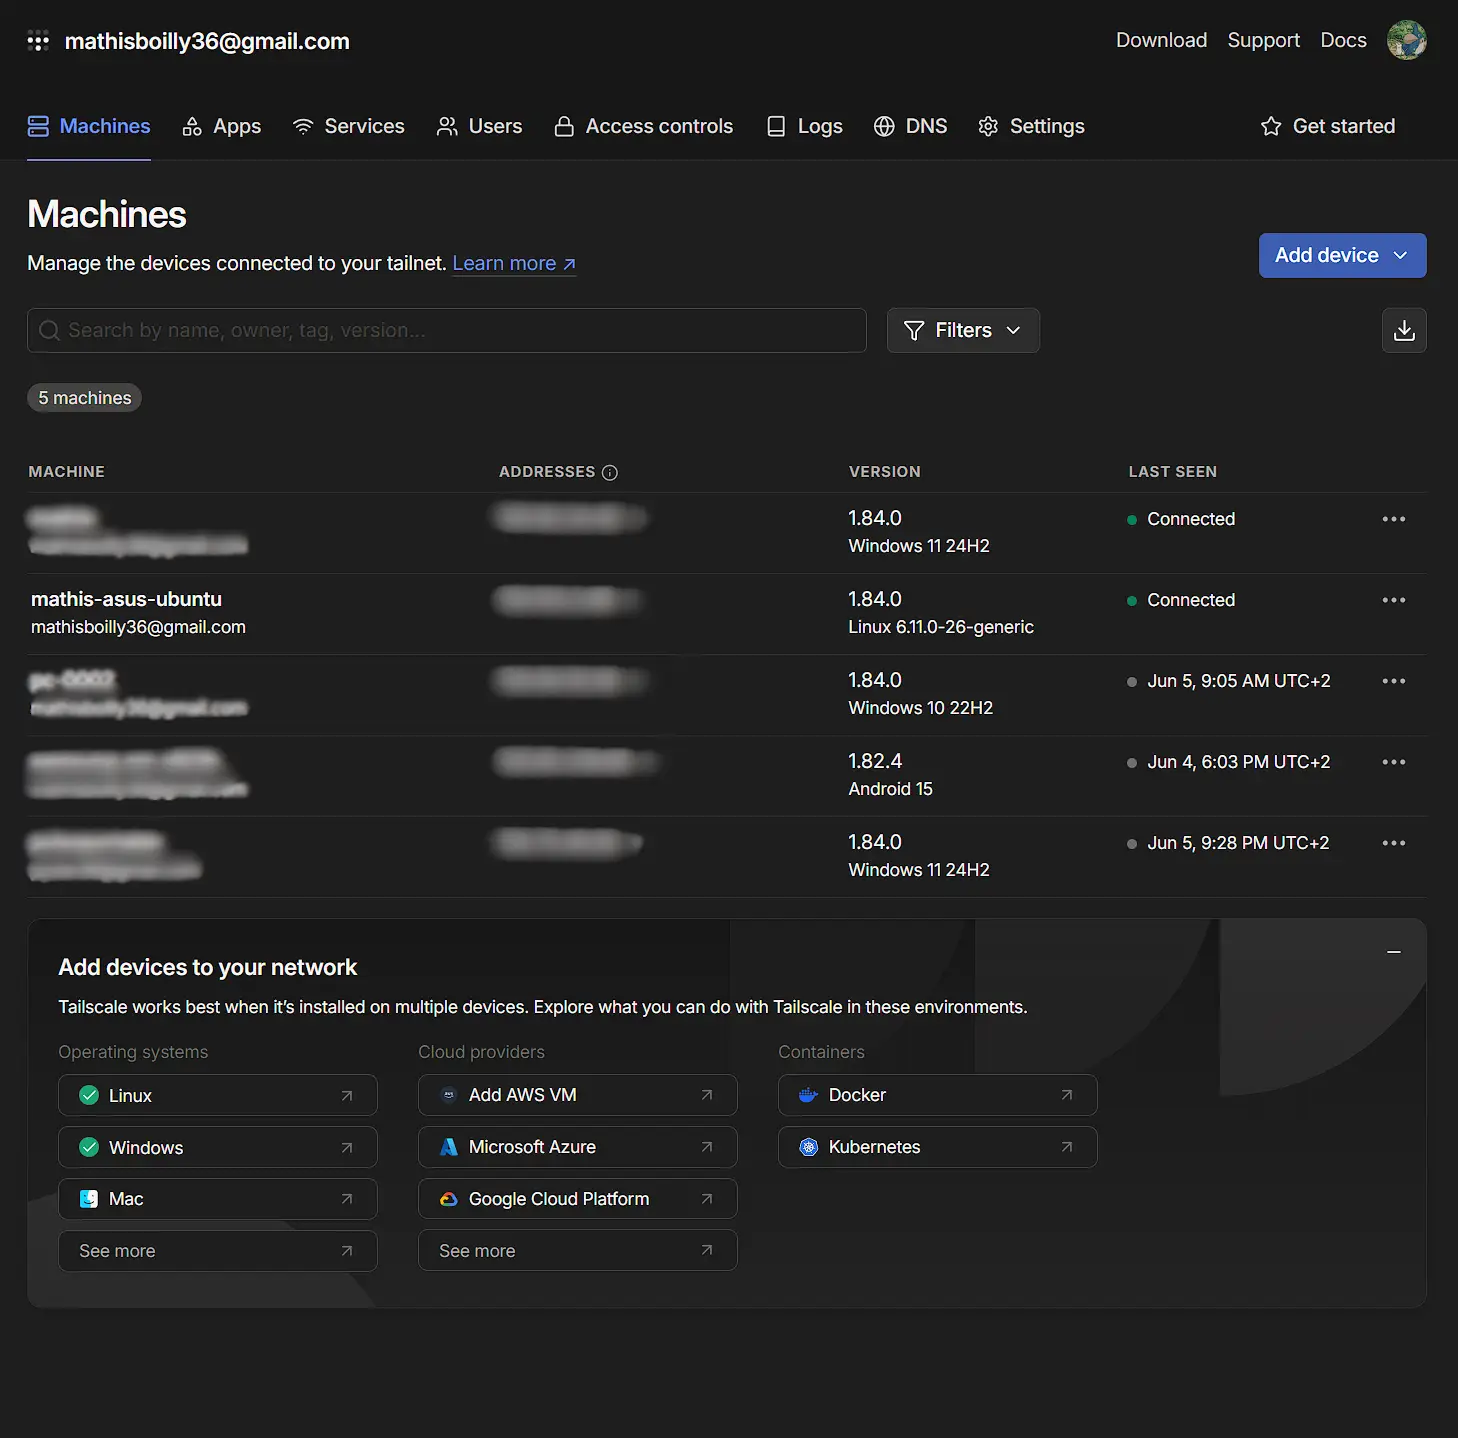Click the Addresses column info icon
1458x1438 pixels.
coord(610,473)
